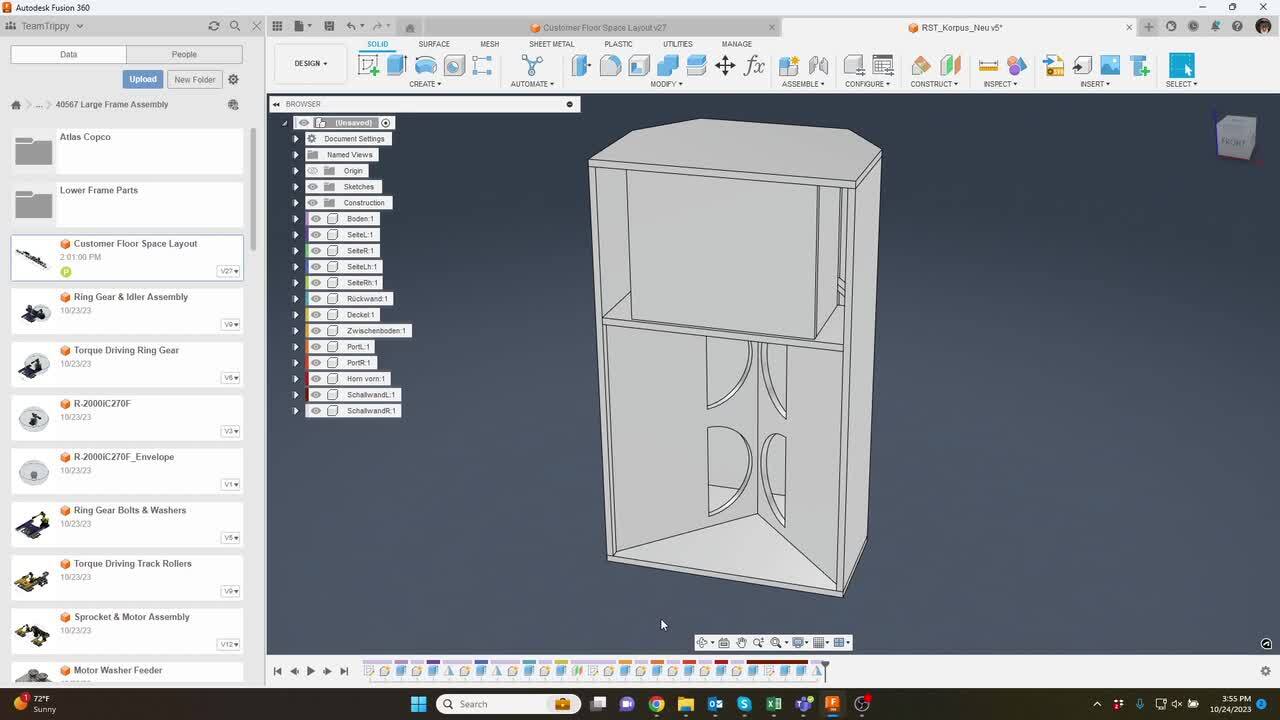Click the Measure tool icon
This screenshot has height=720, width=1280.
[x=988, y=66]
